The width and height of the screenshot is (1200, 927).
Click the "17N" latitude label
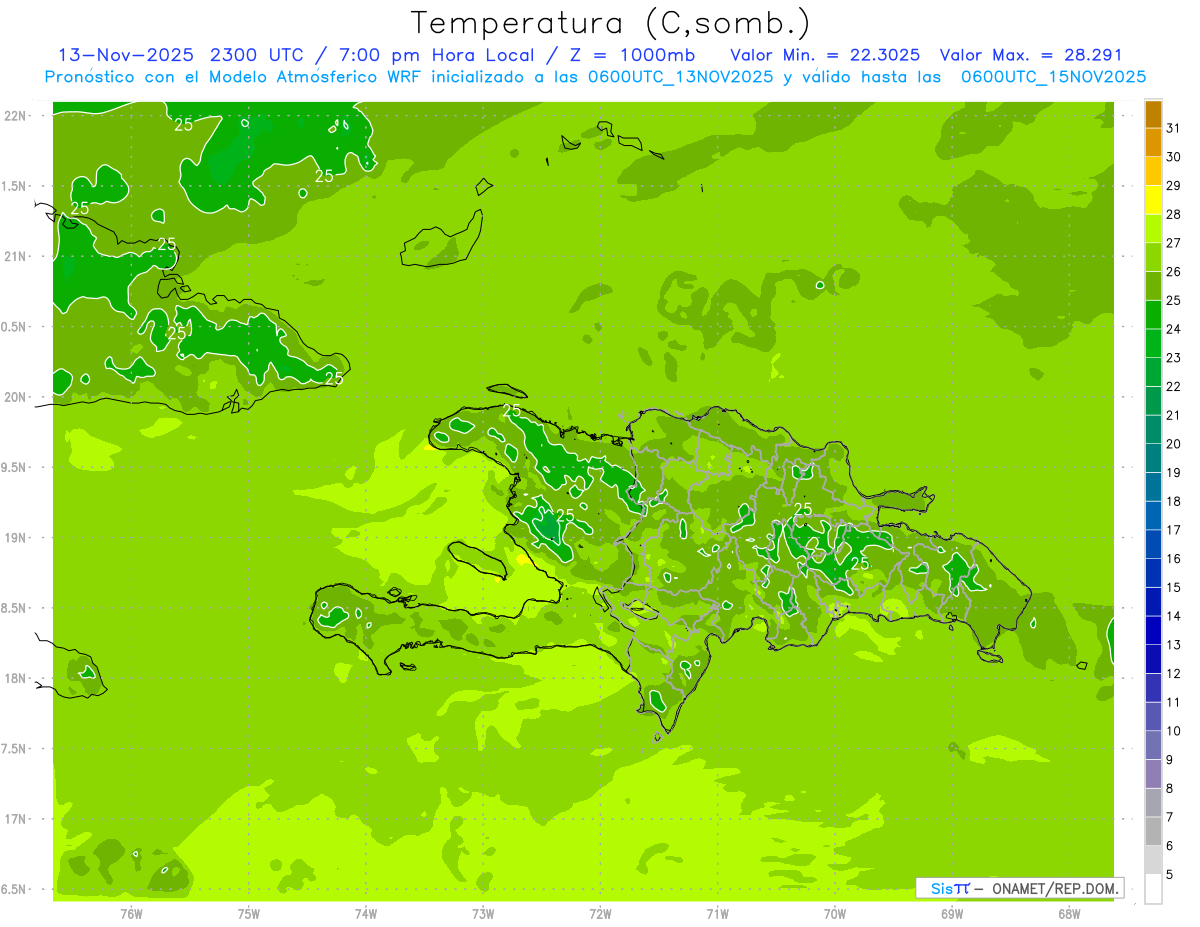pos(15,819)
